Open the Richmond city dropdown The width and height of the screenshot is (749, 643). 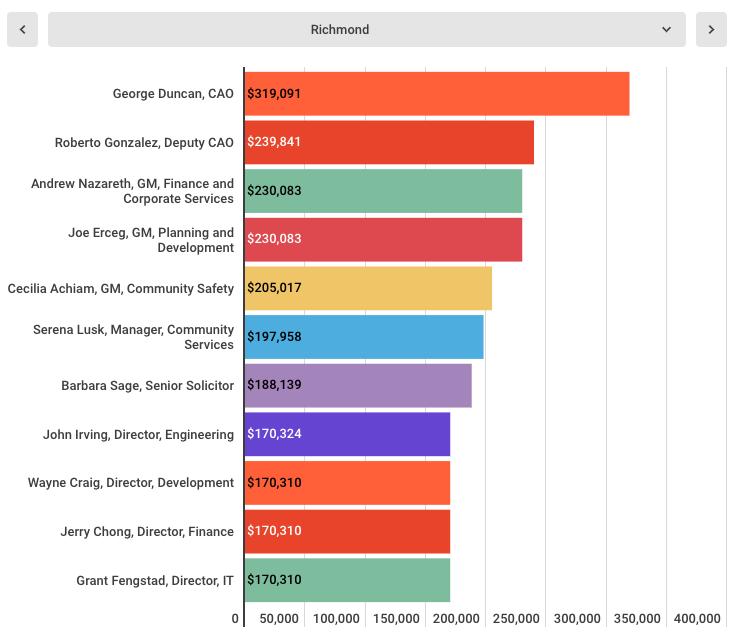tap(340, 30)
